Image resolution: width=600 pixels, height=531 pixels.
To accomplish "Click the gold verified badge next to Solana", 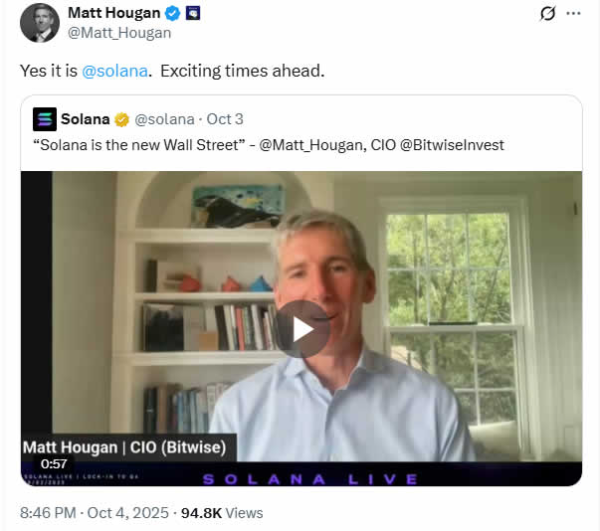I will pyautogui.click(x=122, y=120).
